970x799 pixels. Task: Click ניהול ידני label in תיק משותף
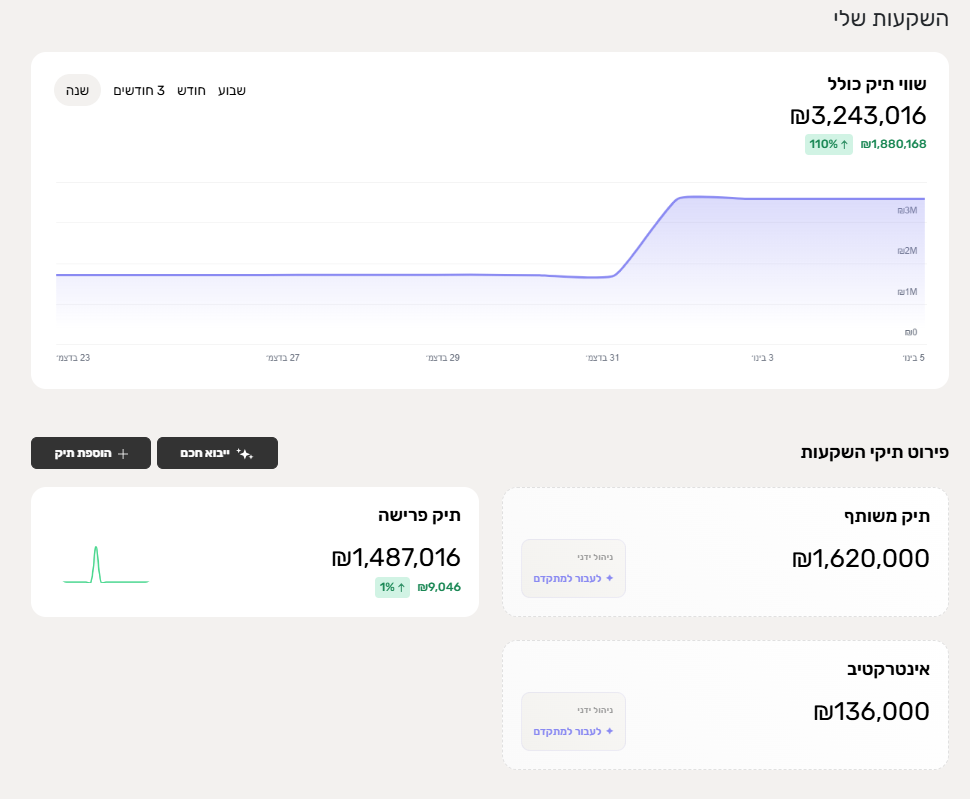point(594,557)
